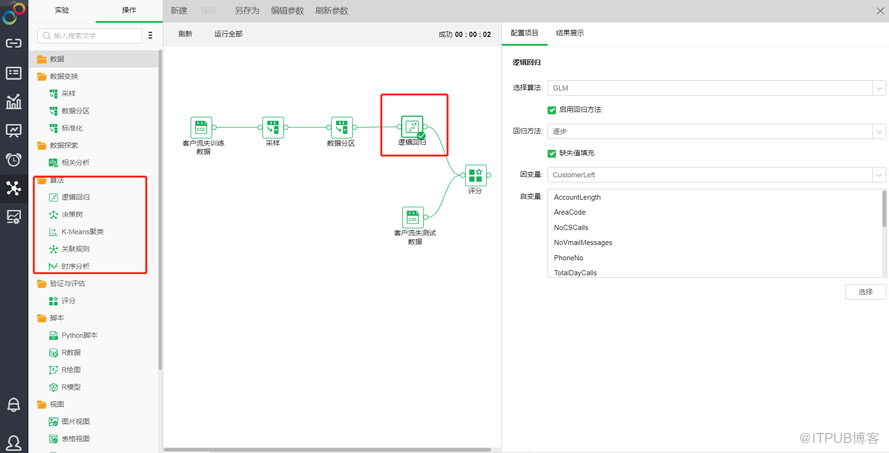
Task: Select the data mining network icon in the sidebar
Action: coord(14,188)
